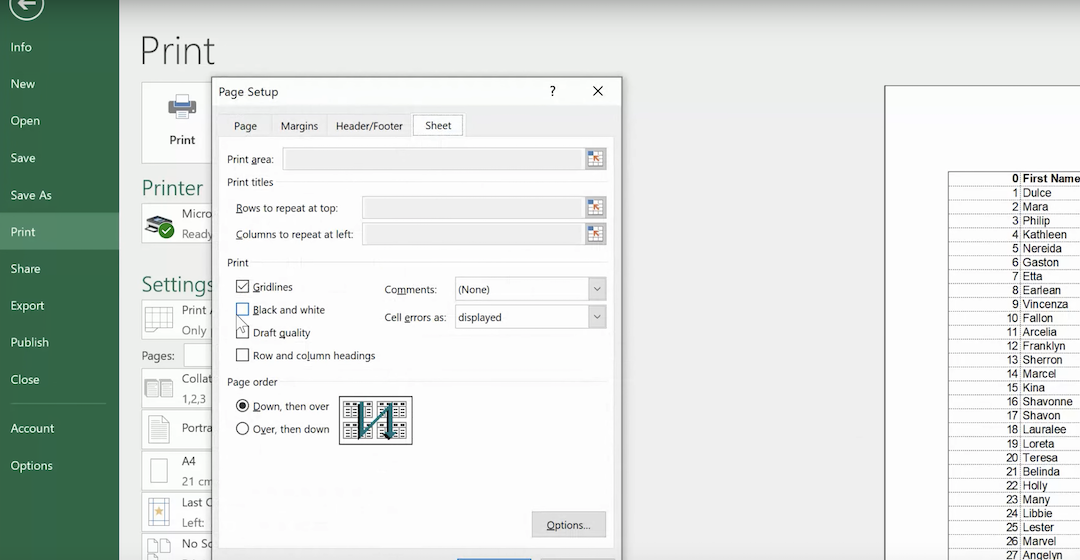The width and height of the screenshot is (1080, 560).
Task: Click the Print printer icon button
Action: point(182,120)
